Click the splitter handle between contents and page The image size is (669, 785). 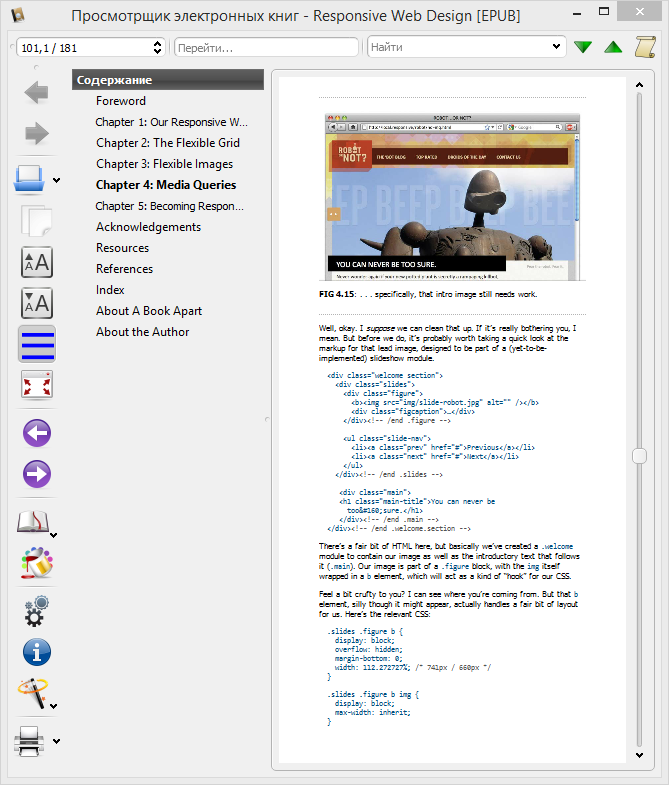pos(267,419)
